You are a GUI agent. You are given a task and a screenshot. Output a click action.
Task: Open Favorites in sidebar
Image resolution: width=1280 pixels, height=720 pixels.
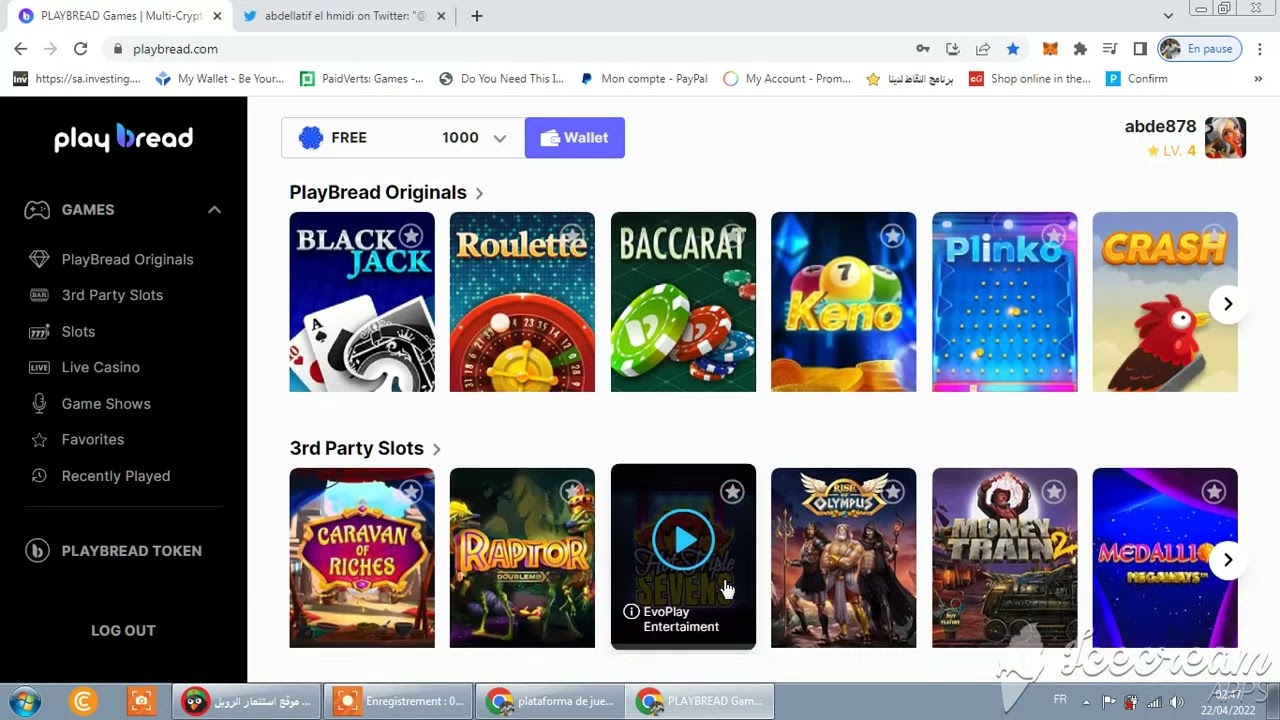(x=92, y=440)
